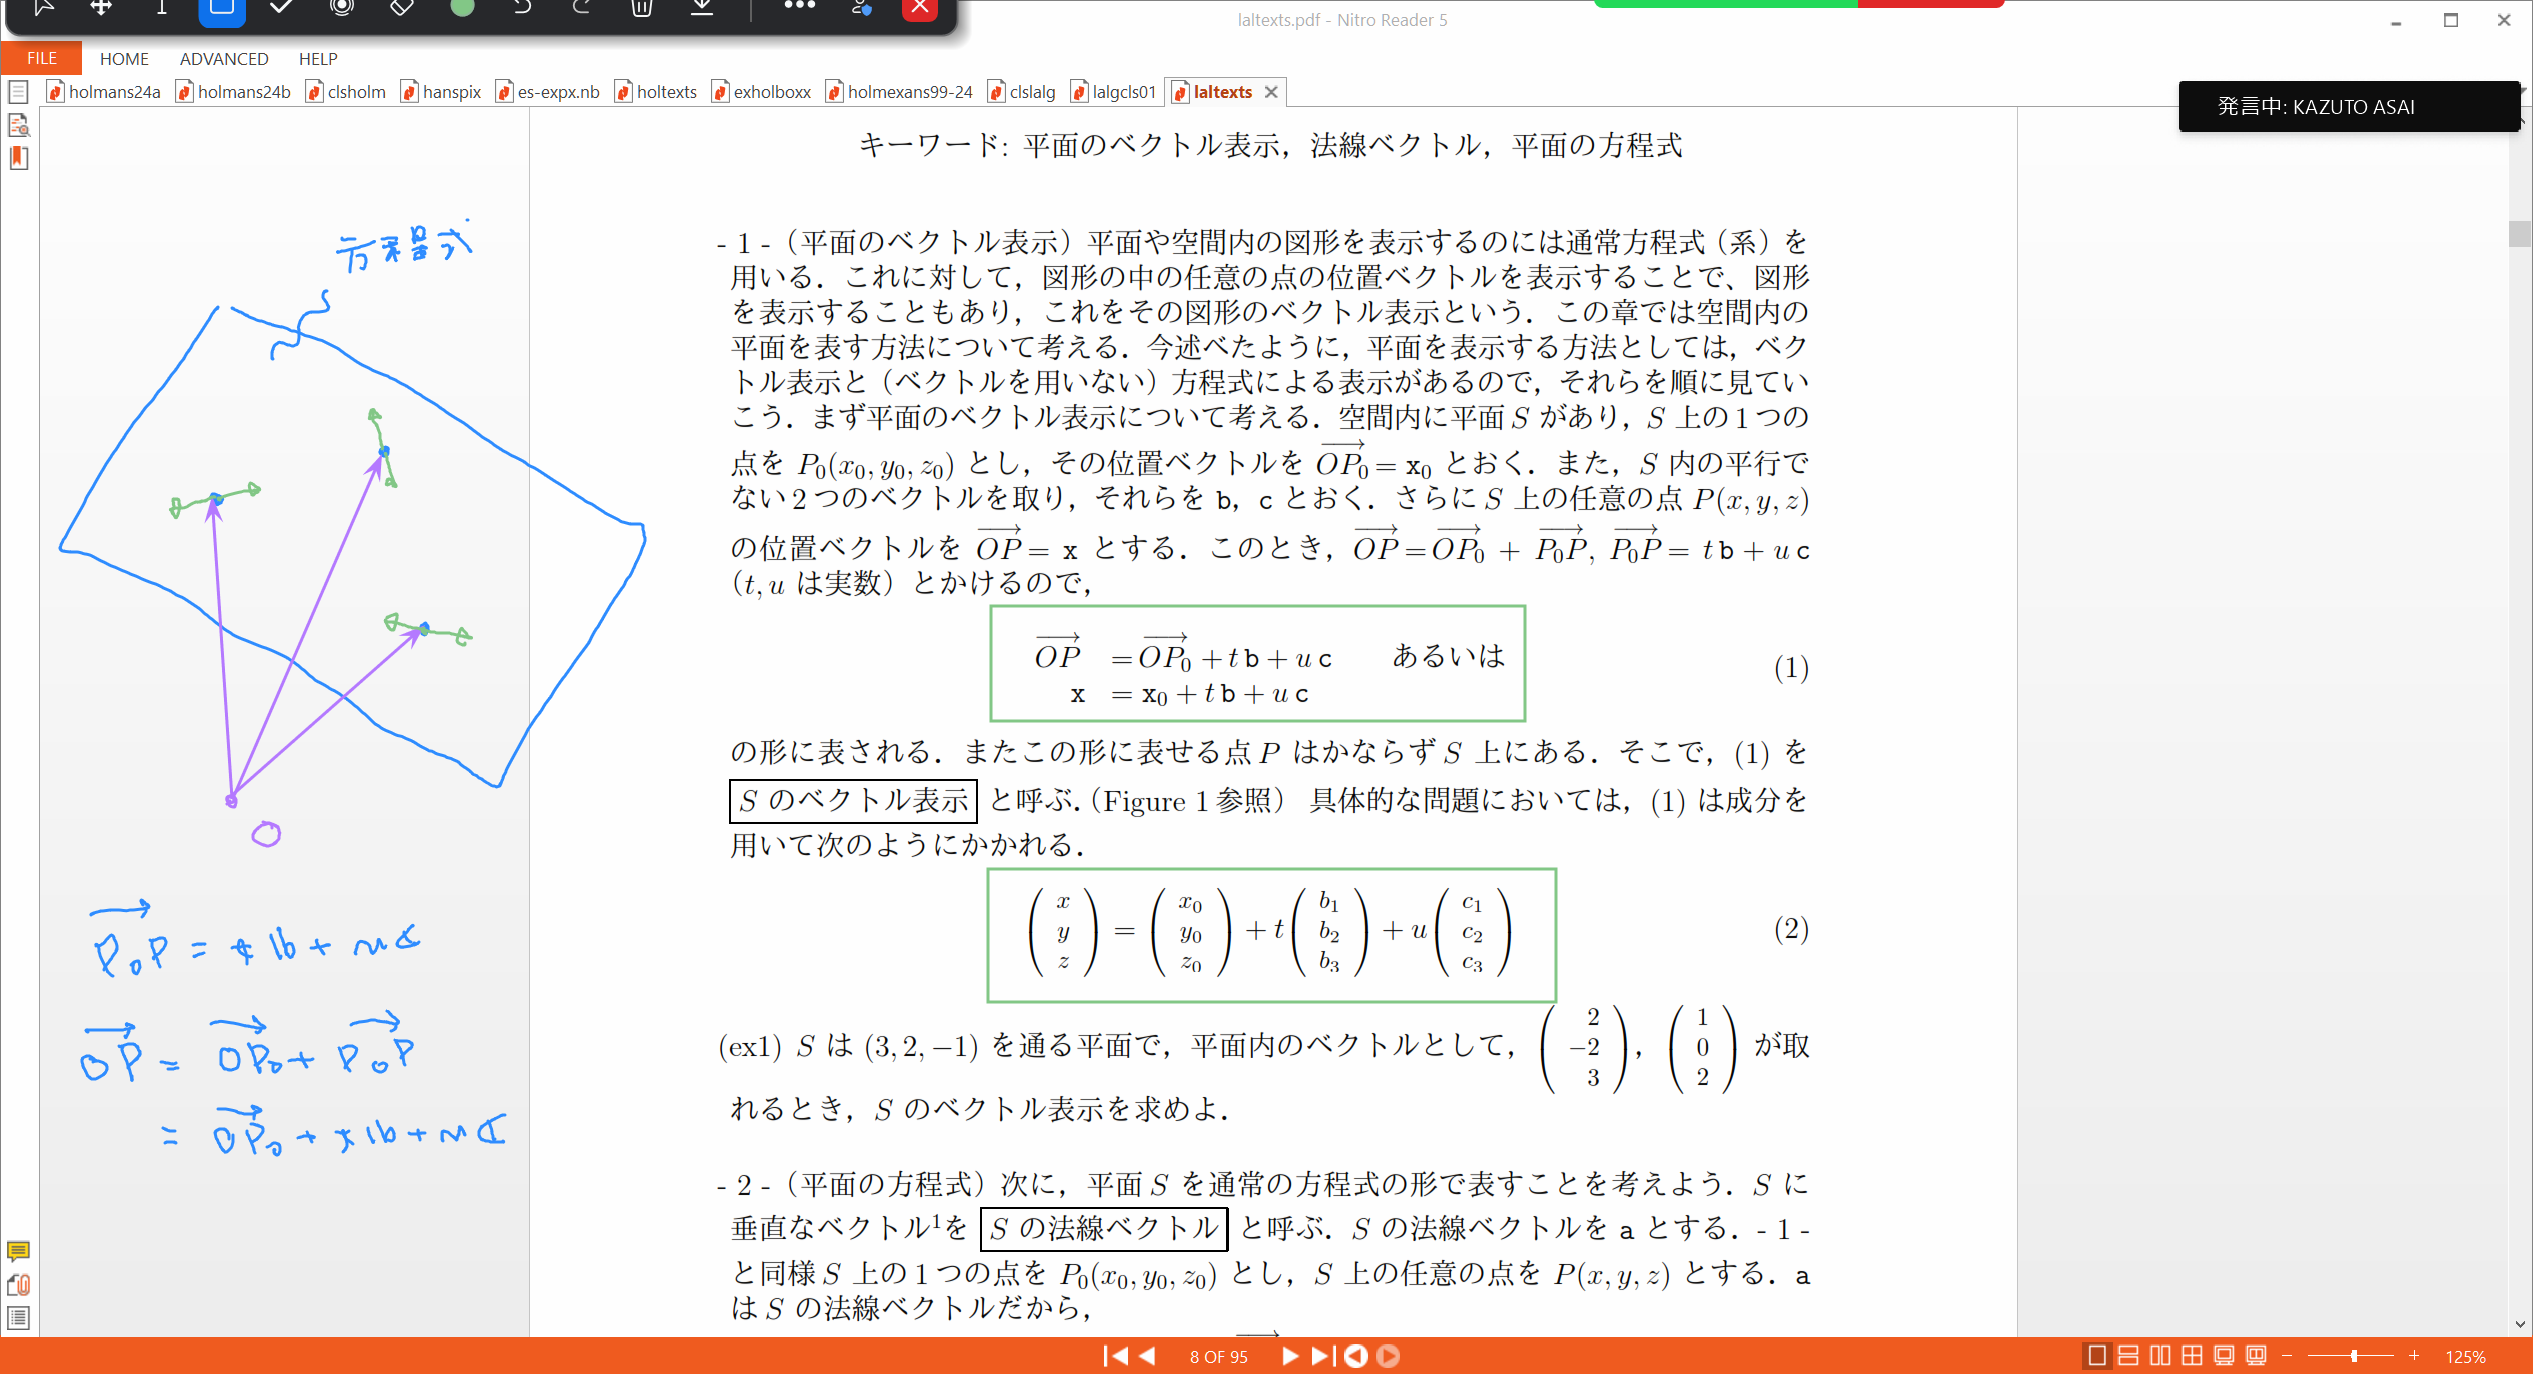Switch to clsholm document tab
This screenshot has height=1374, width=2533.
pos(346,92)
